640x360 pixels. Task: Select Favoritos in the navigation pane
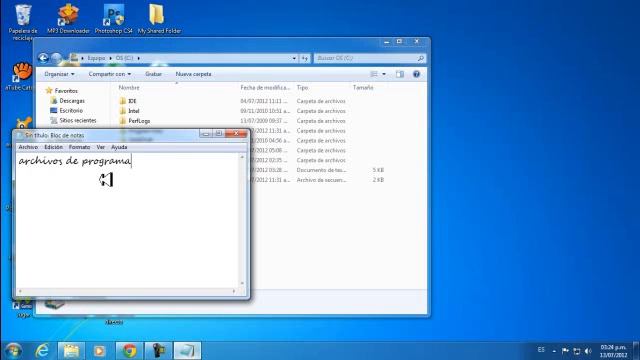pos(66,91)
